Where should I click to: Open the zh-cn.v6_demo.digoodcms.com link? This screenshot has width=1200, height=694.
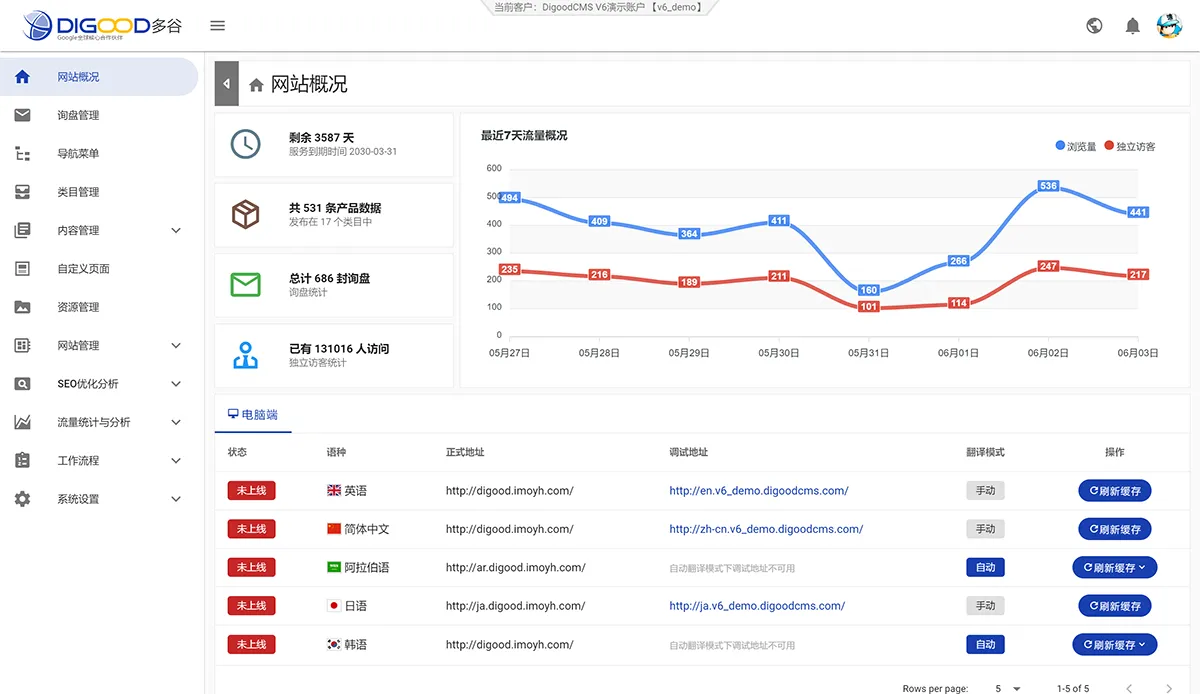tap(766, 529)
